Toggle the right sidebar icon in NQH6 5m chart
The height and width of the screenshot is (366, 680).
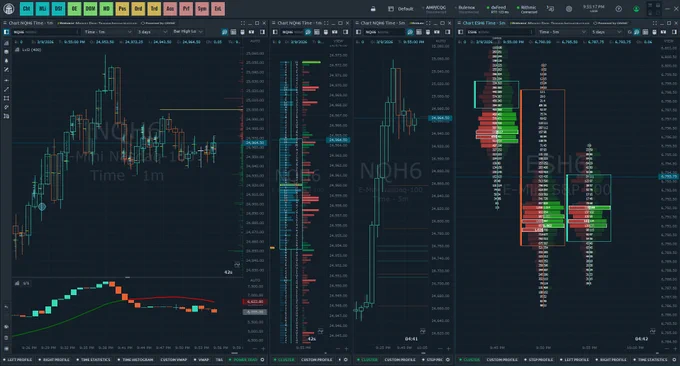(448, 32)
